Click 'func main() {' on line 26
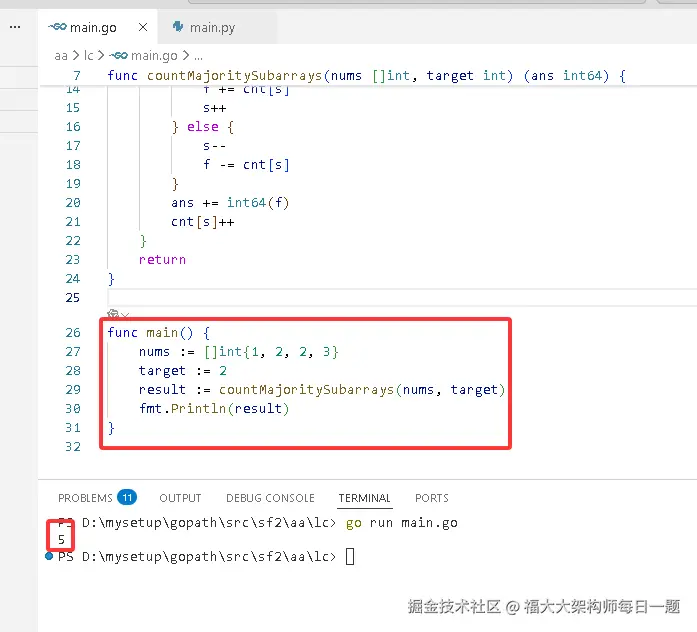697x632 pixels. coord(159,332)
